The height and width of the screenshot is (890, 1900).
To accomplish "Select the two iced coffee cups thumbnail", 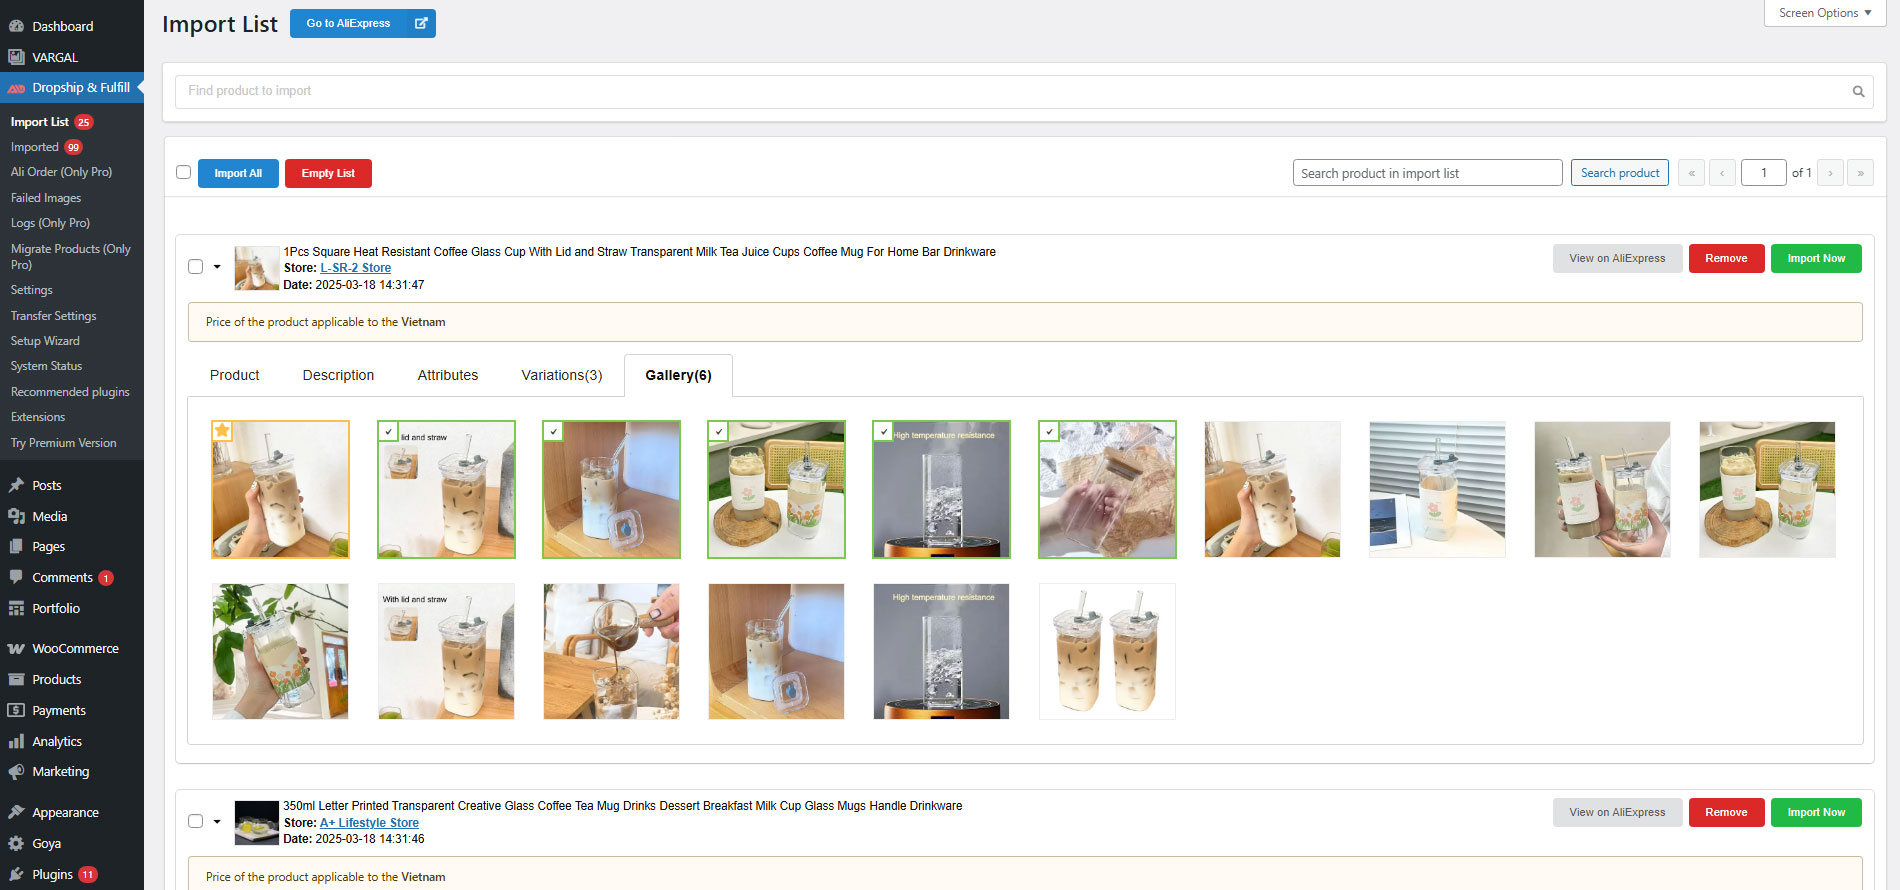I will (x=1107, y=651).
